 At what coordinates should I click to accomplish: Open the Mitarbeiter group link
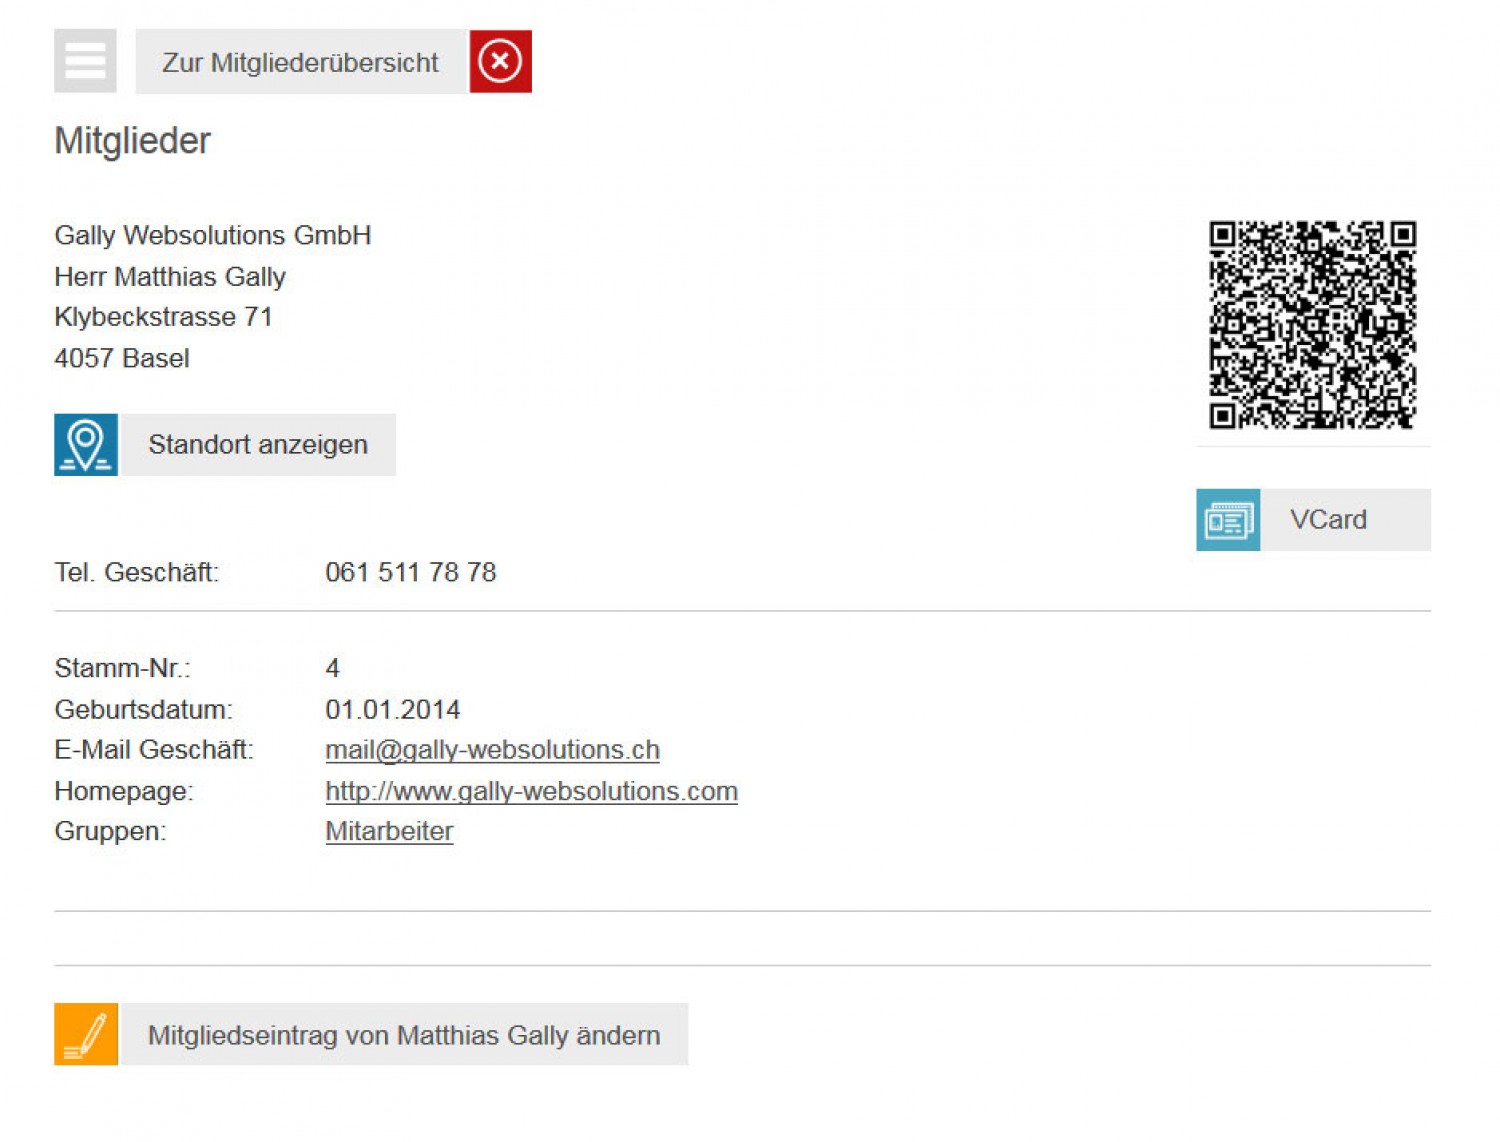point(389,831)
